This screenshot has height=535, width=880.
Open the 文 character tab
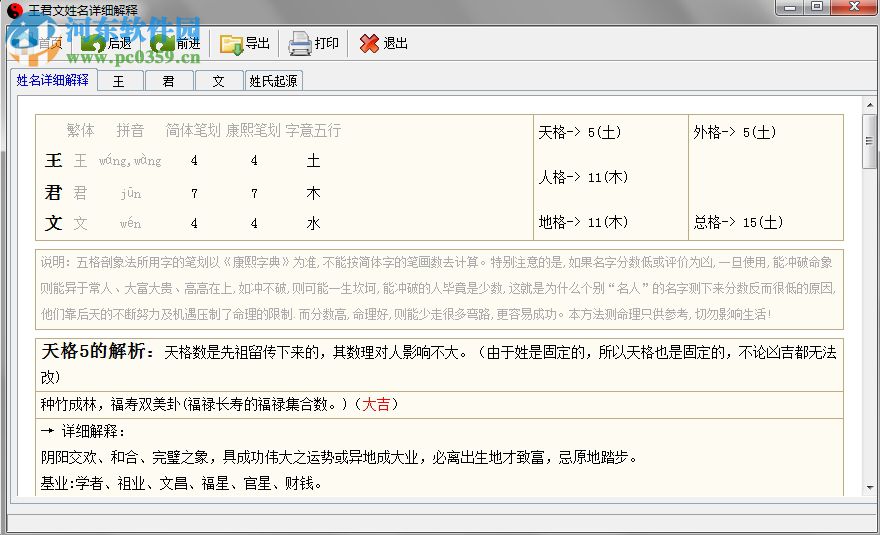tap(218, 81)
